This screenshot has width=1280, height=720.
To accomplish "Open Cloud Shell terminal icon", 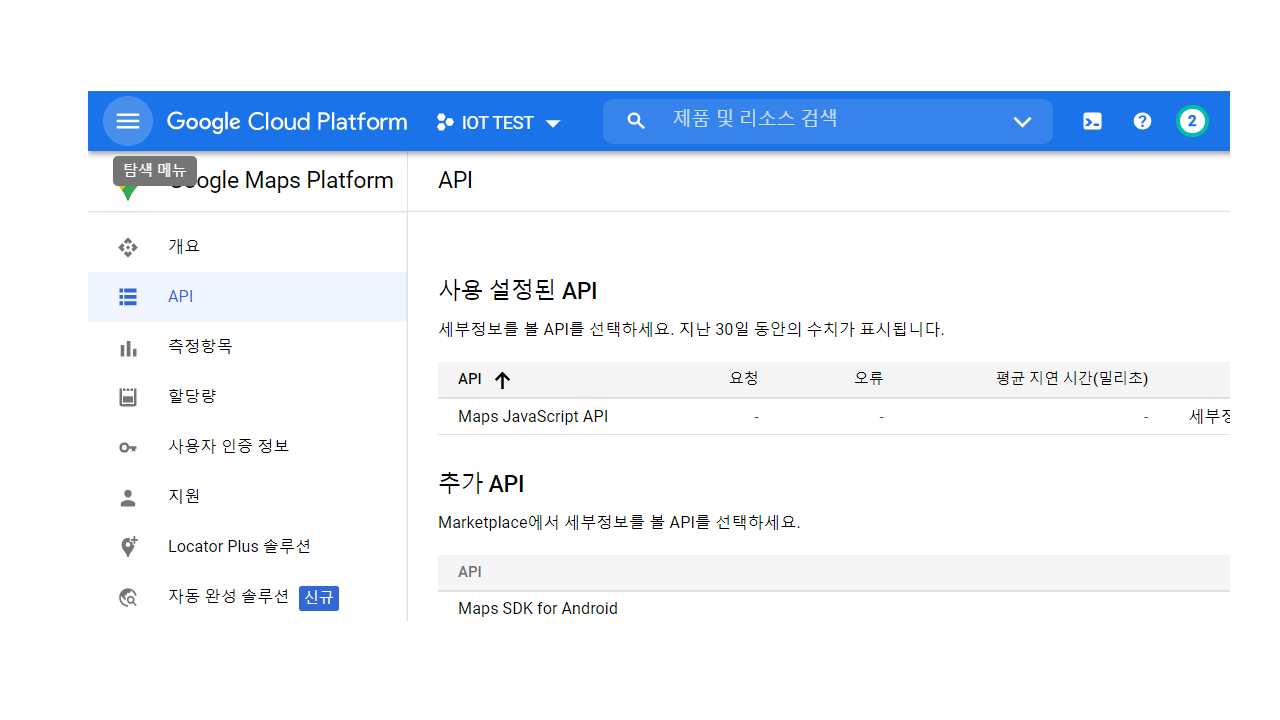I will point(1092,121).
